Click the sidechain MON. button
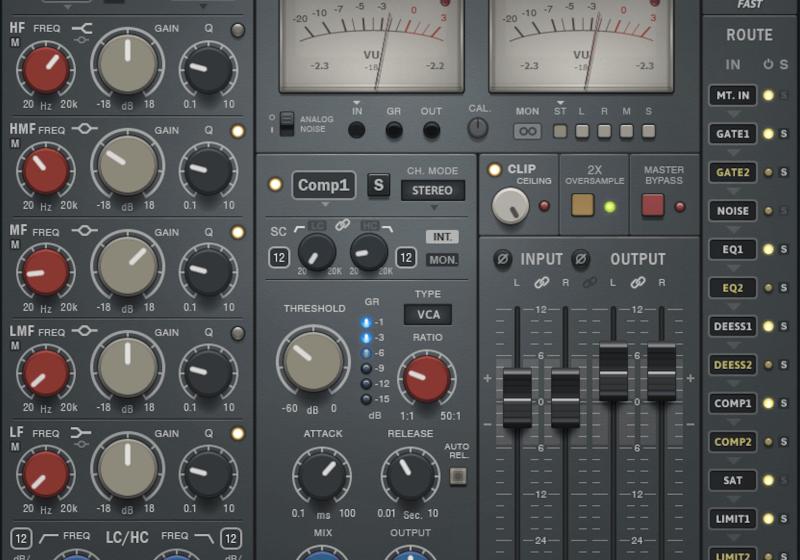 442,260
